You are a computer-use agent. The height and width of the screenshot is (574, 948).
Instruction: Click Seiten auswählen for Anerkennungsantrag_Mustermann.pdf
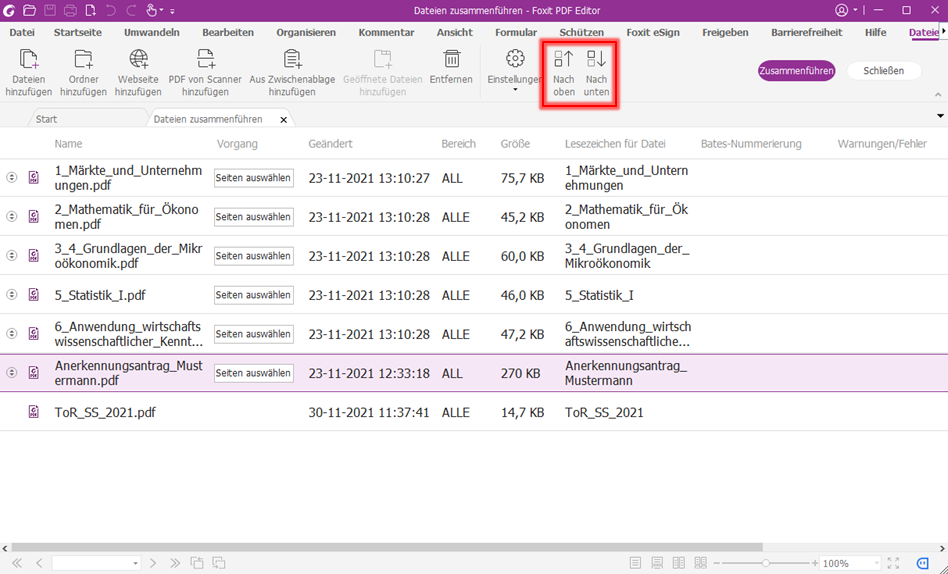point(253,373)
